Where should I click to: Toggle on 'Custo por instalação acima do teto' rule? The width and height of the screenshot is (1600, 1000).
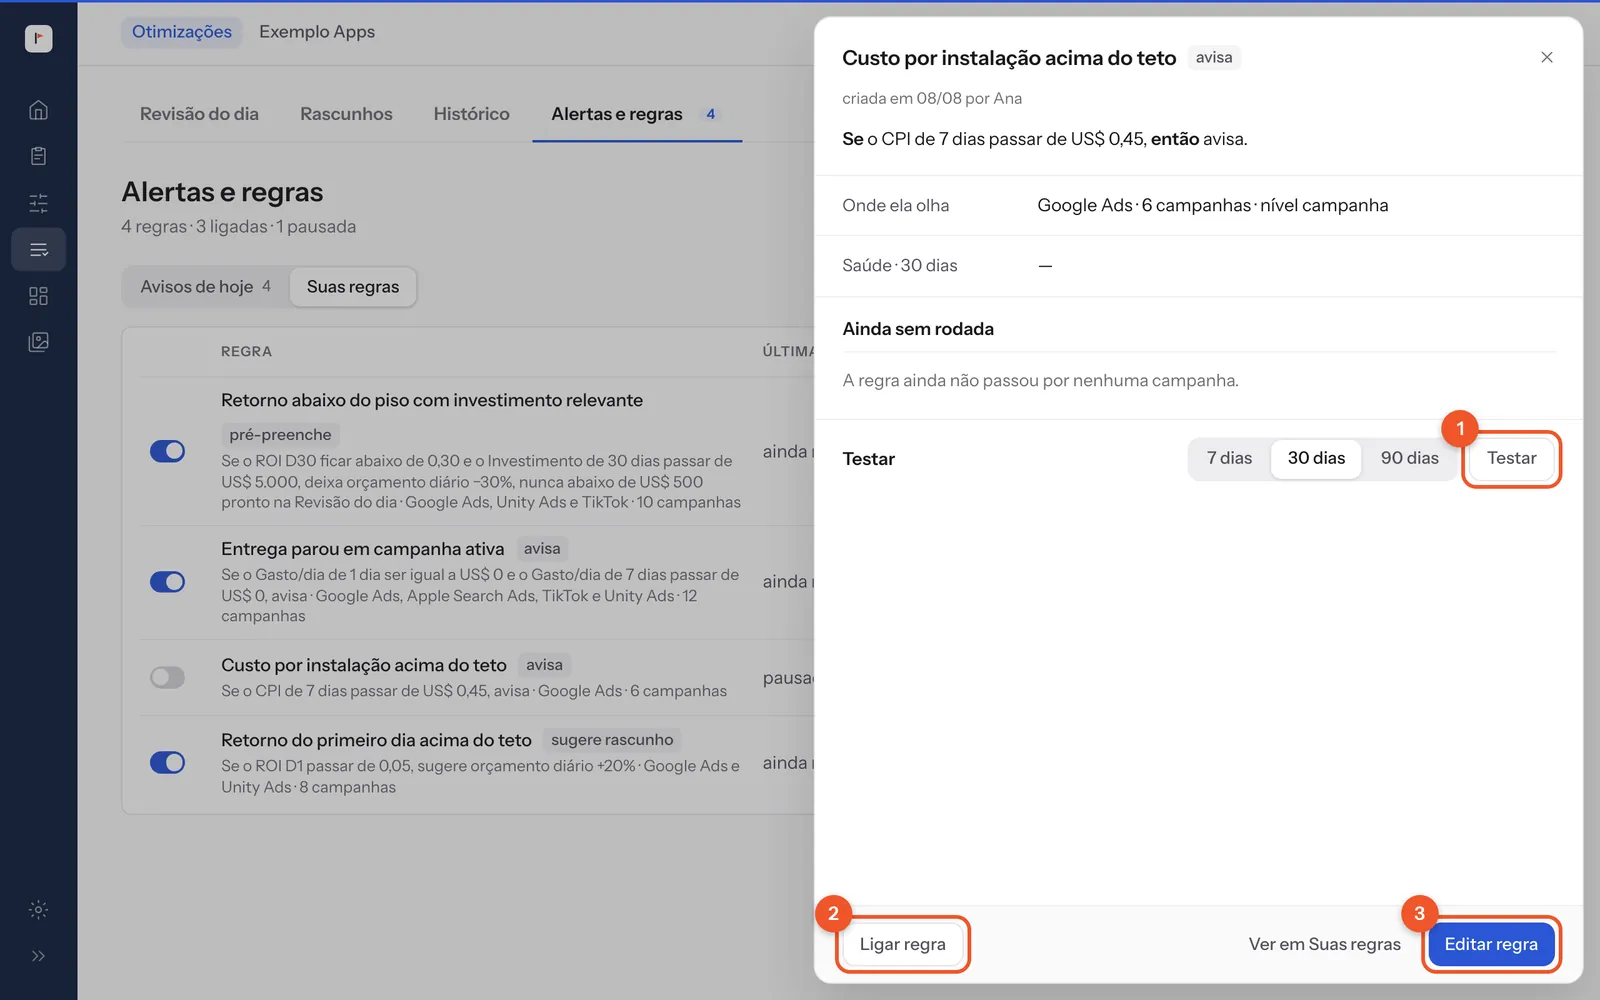tap(167, 678)
